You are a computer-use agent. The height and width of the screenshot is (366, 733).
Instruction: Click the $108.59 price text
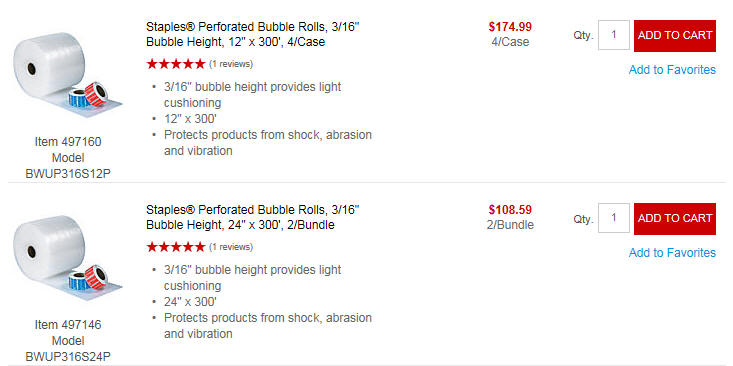[510, 210]
